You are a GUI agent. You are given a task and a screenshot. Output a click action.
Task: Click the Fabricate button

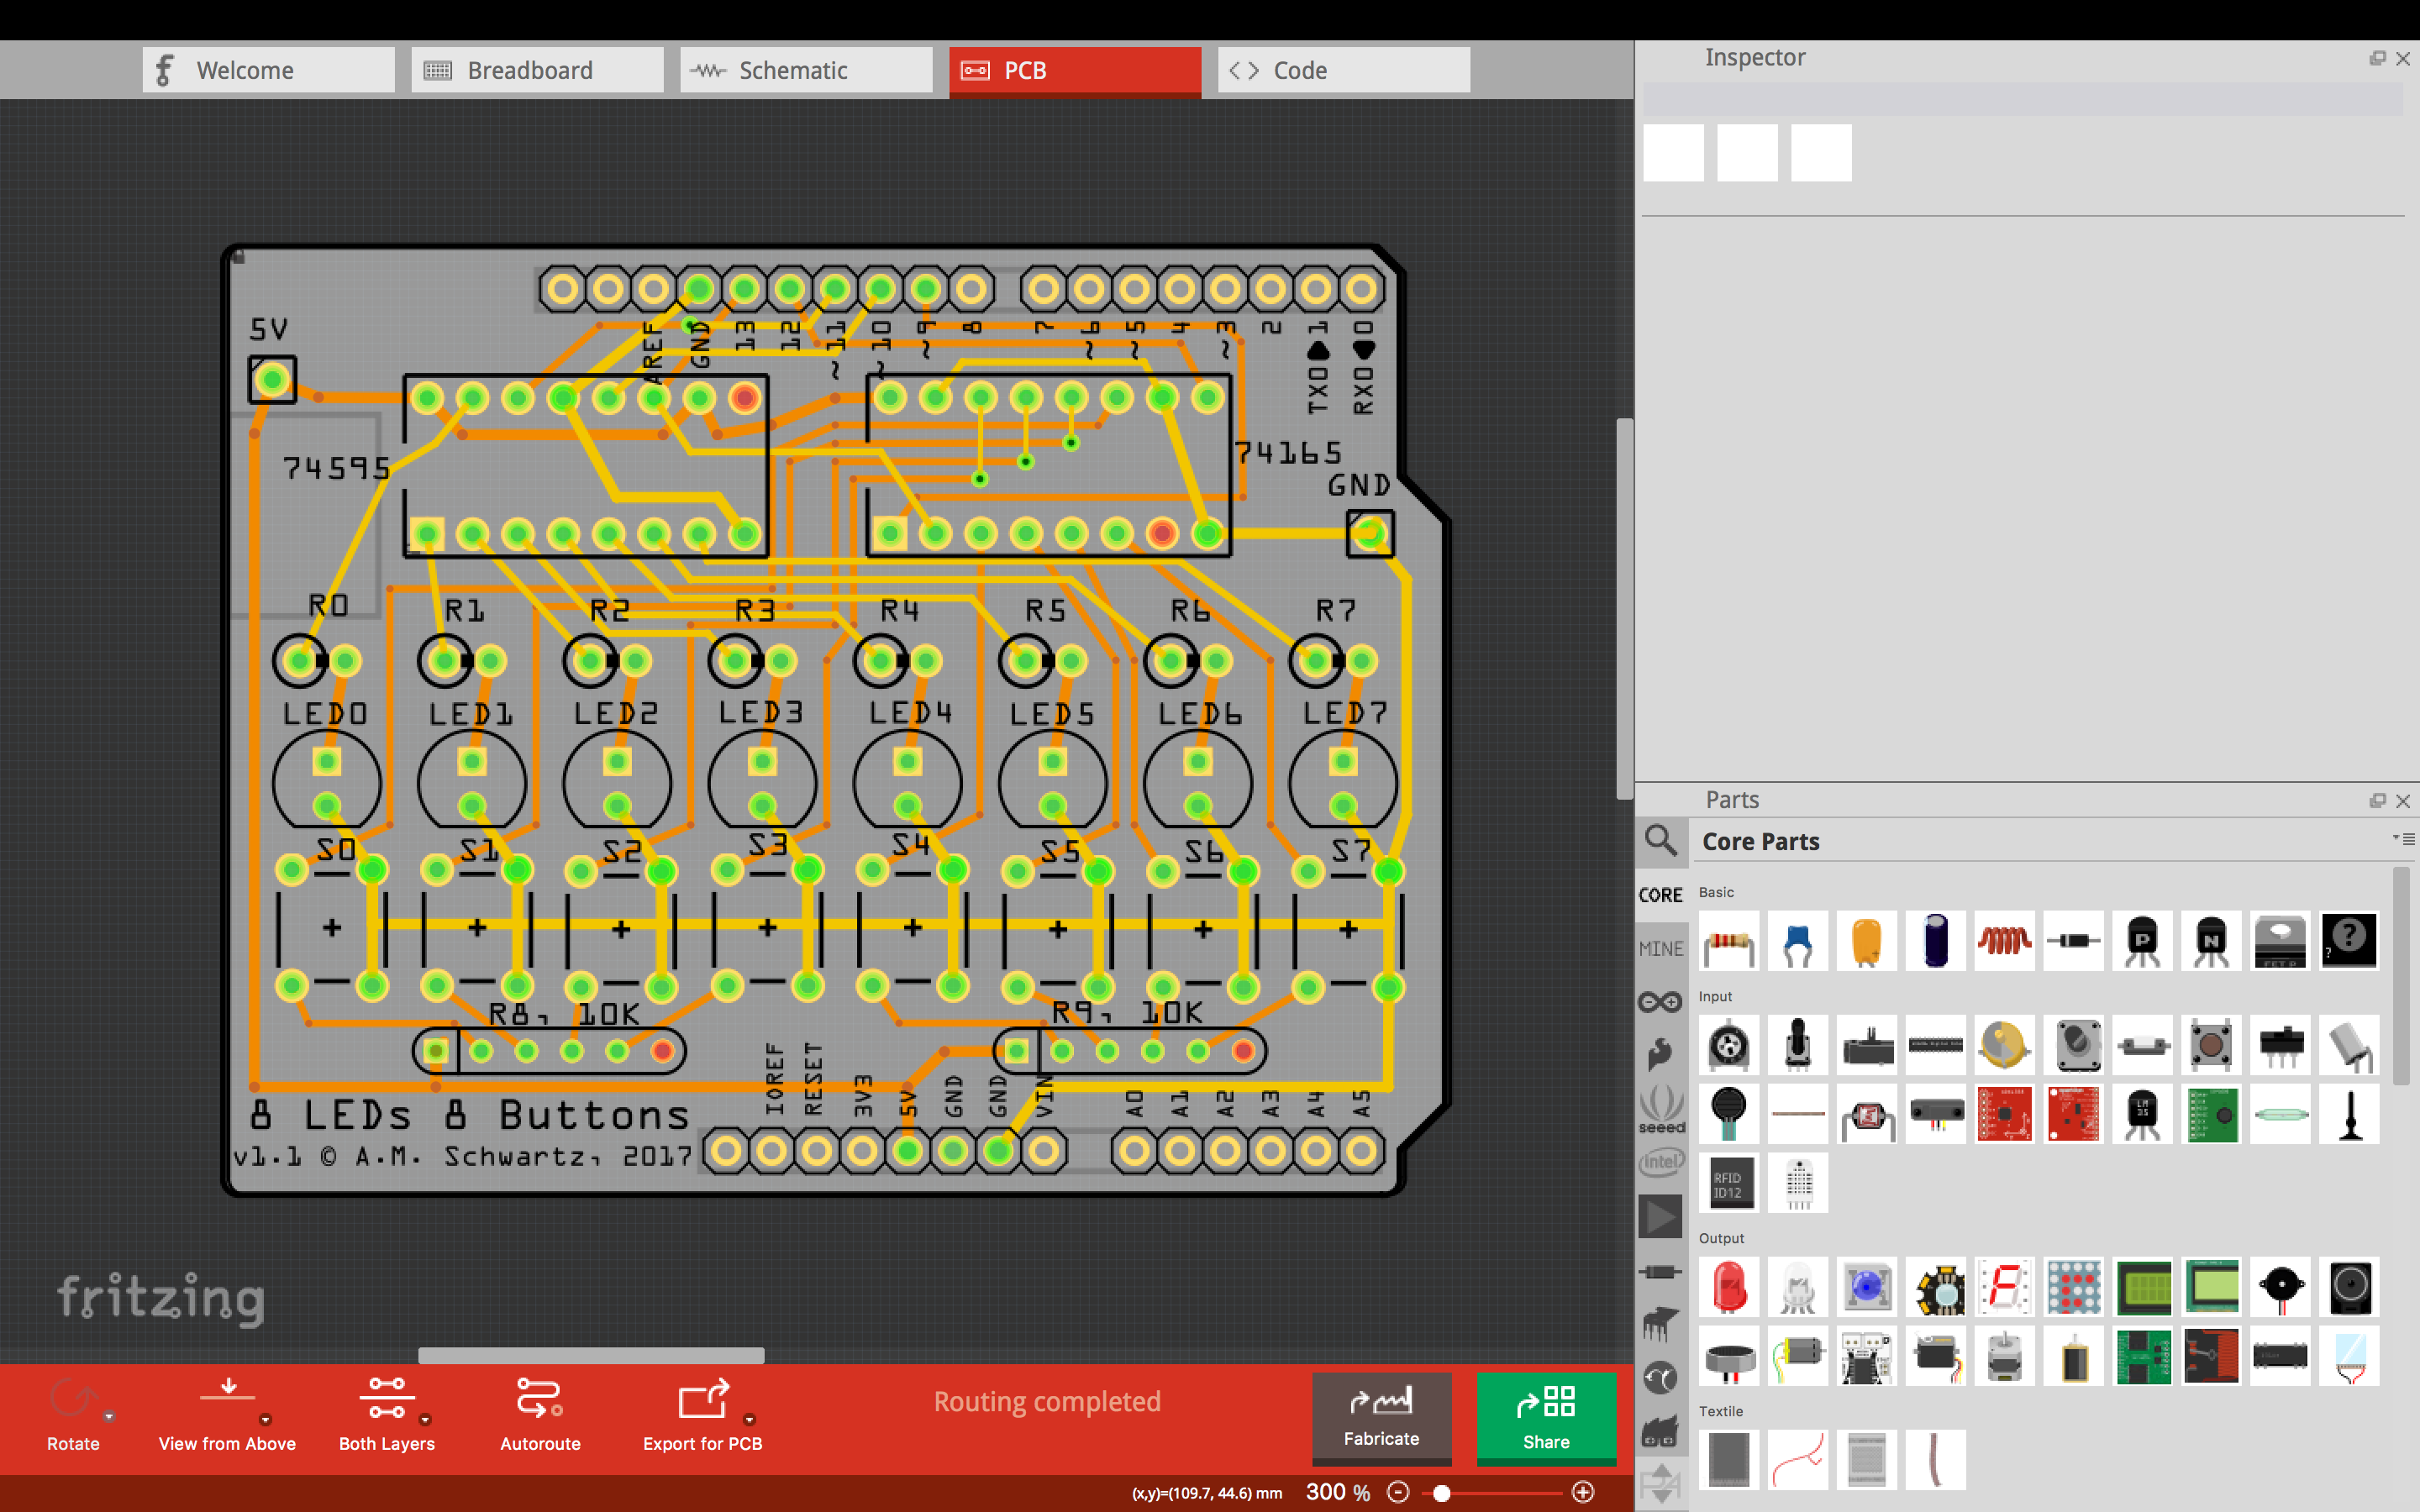pos(1380,1416)
